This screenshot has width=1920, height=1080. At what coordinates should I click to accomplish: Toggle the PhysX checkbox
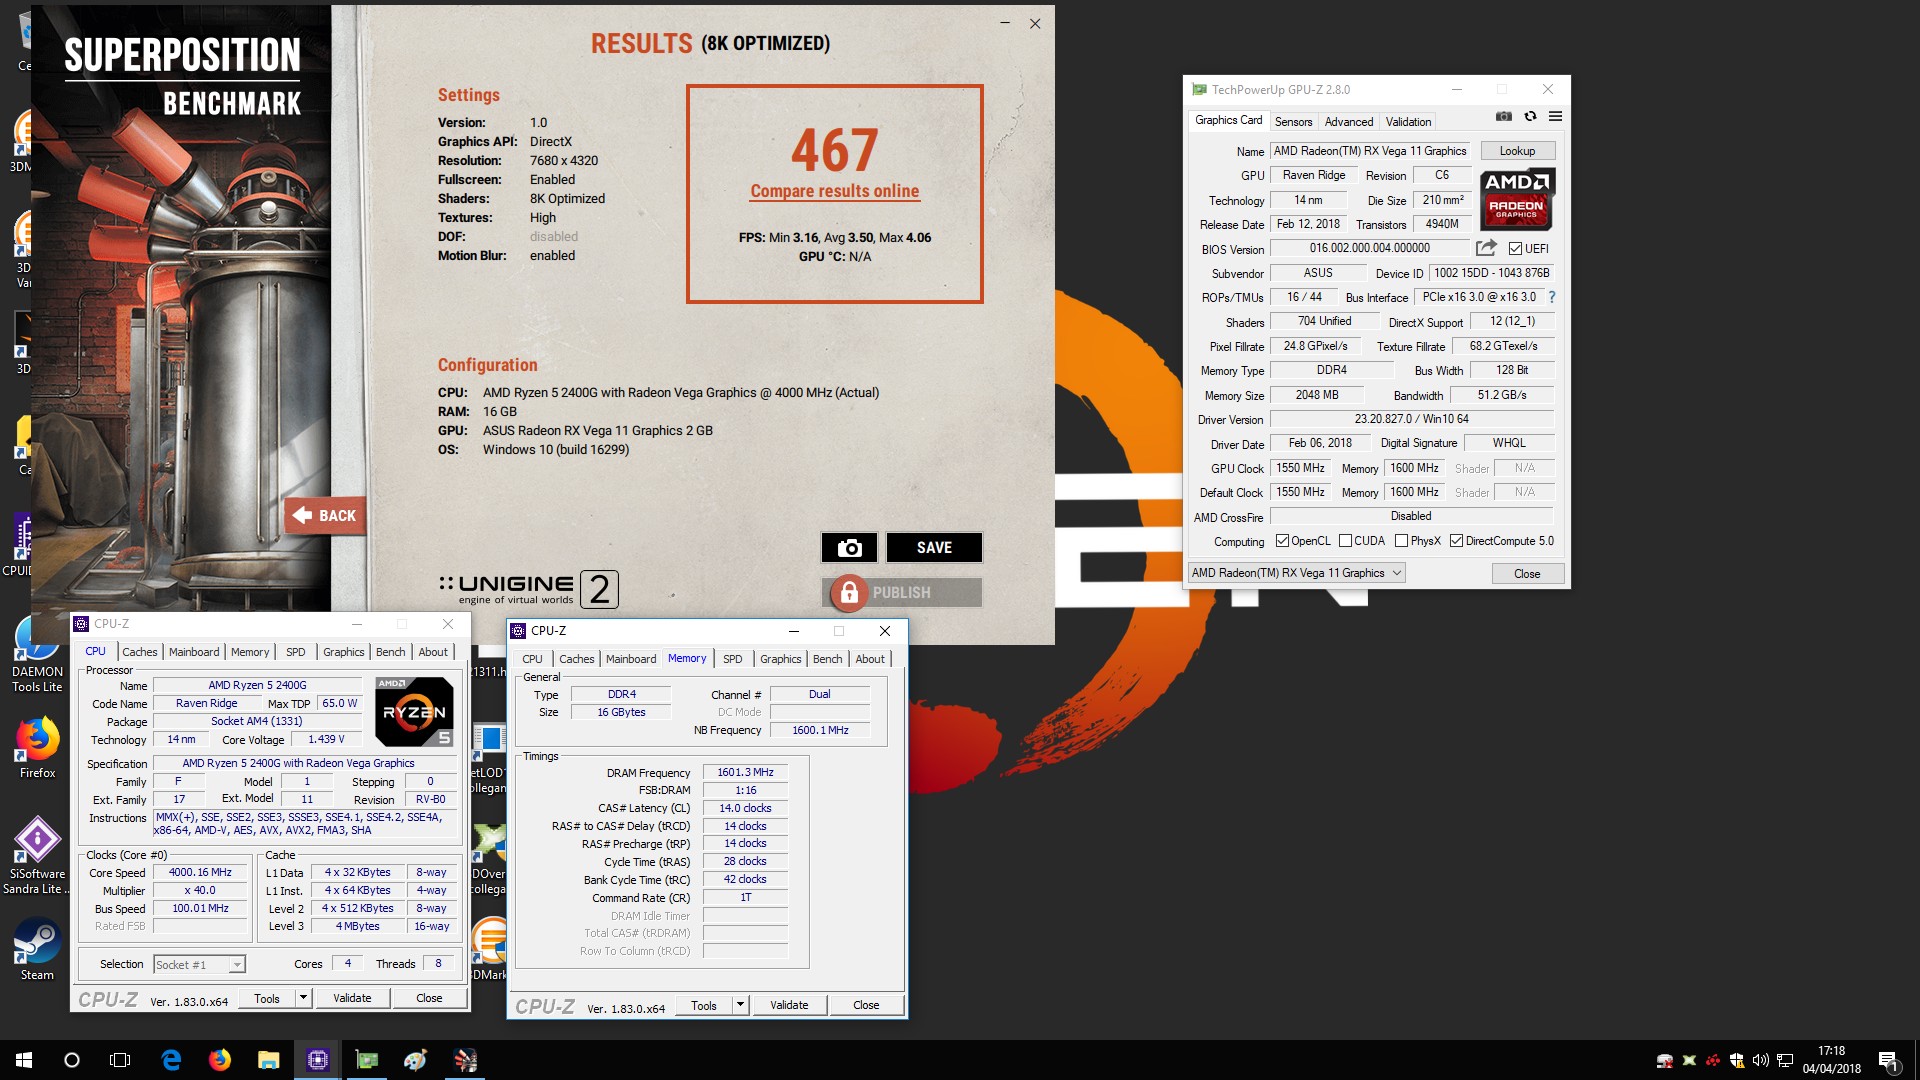1401,541
